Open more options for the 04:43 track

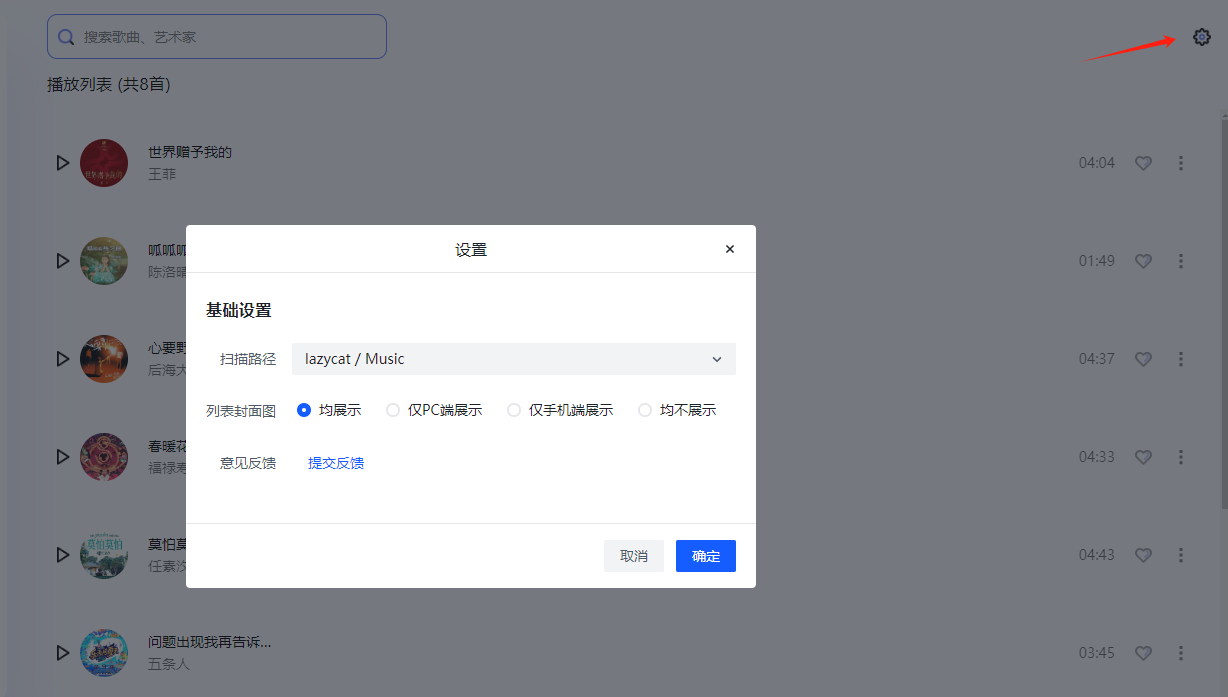(1181, 555)
